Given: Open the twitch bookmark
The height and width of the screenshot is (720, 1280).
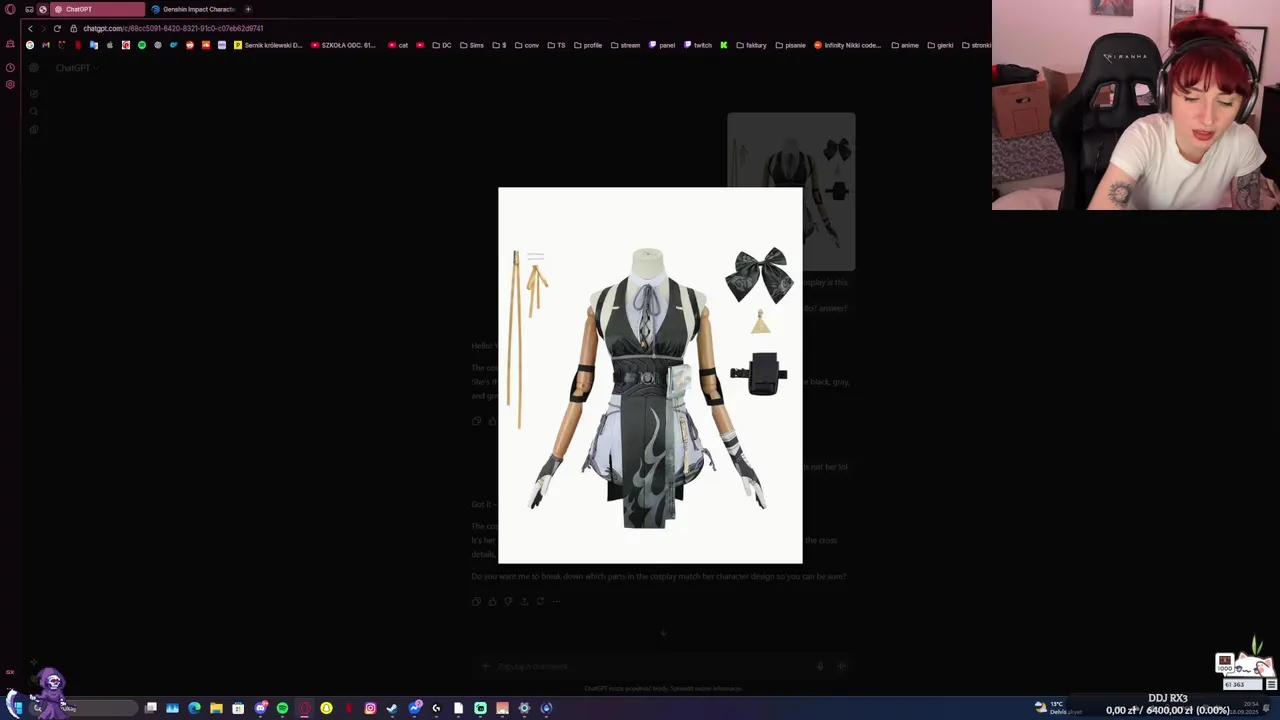Looking at the screenshot, I should click(698, 45).
